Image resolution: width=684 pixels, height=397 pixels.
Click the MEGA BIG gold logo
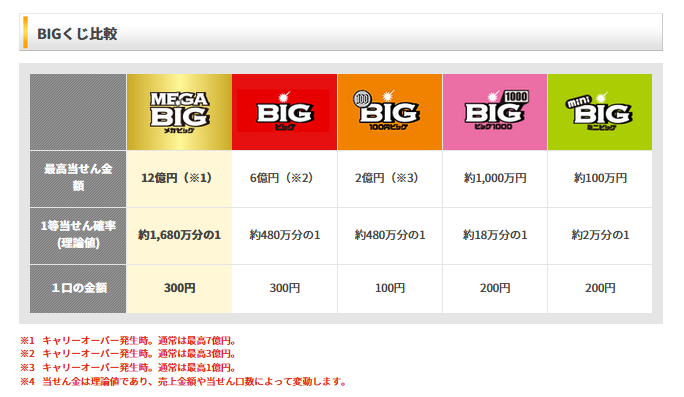pos(179,112)
